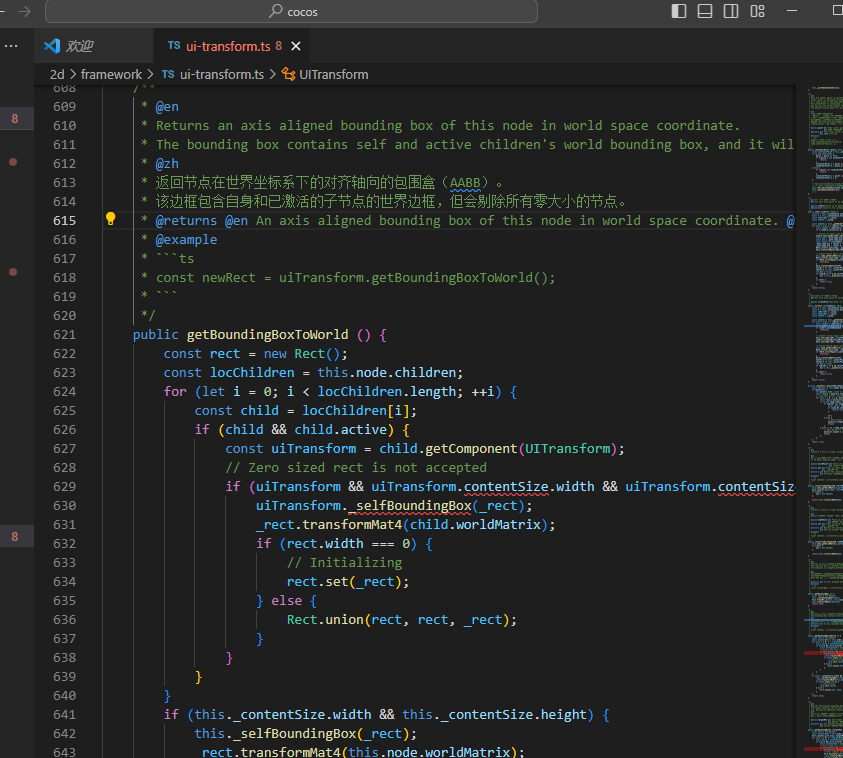This screenshot has width=843, height=758.
Task: Toggle the bottom panel layout icon
Action: click(x=705, y=11)
